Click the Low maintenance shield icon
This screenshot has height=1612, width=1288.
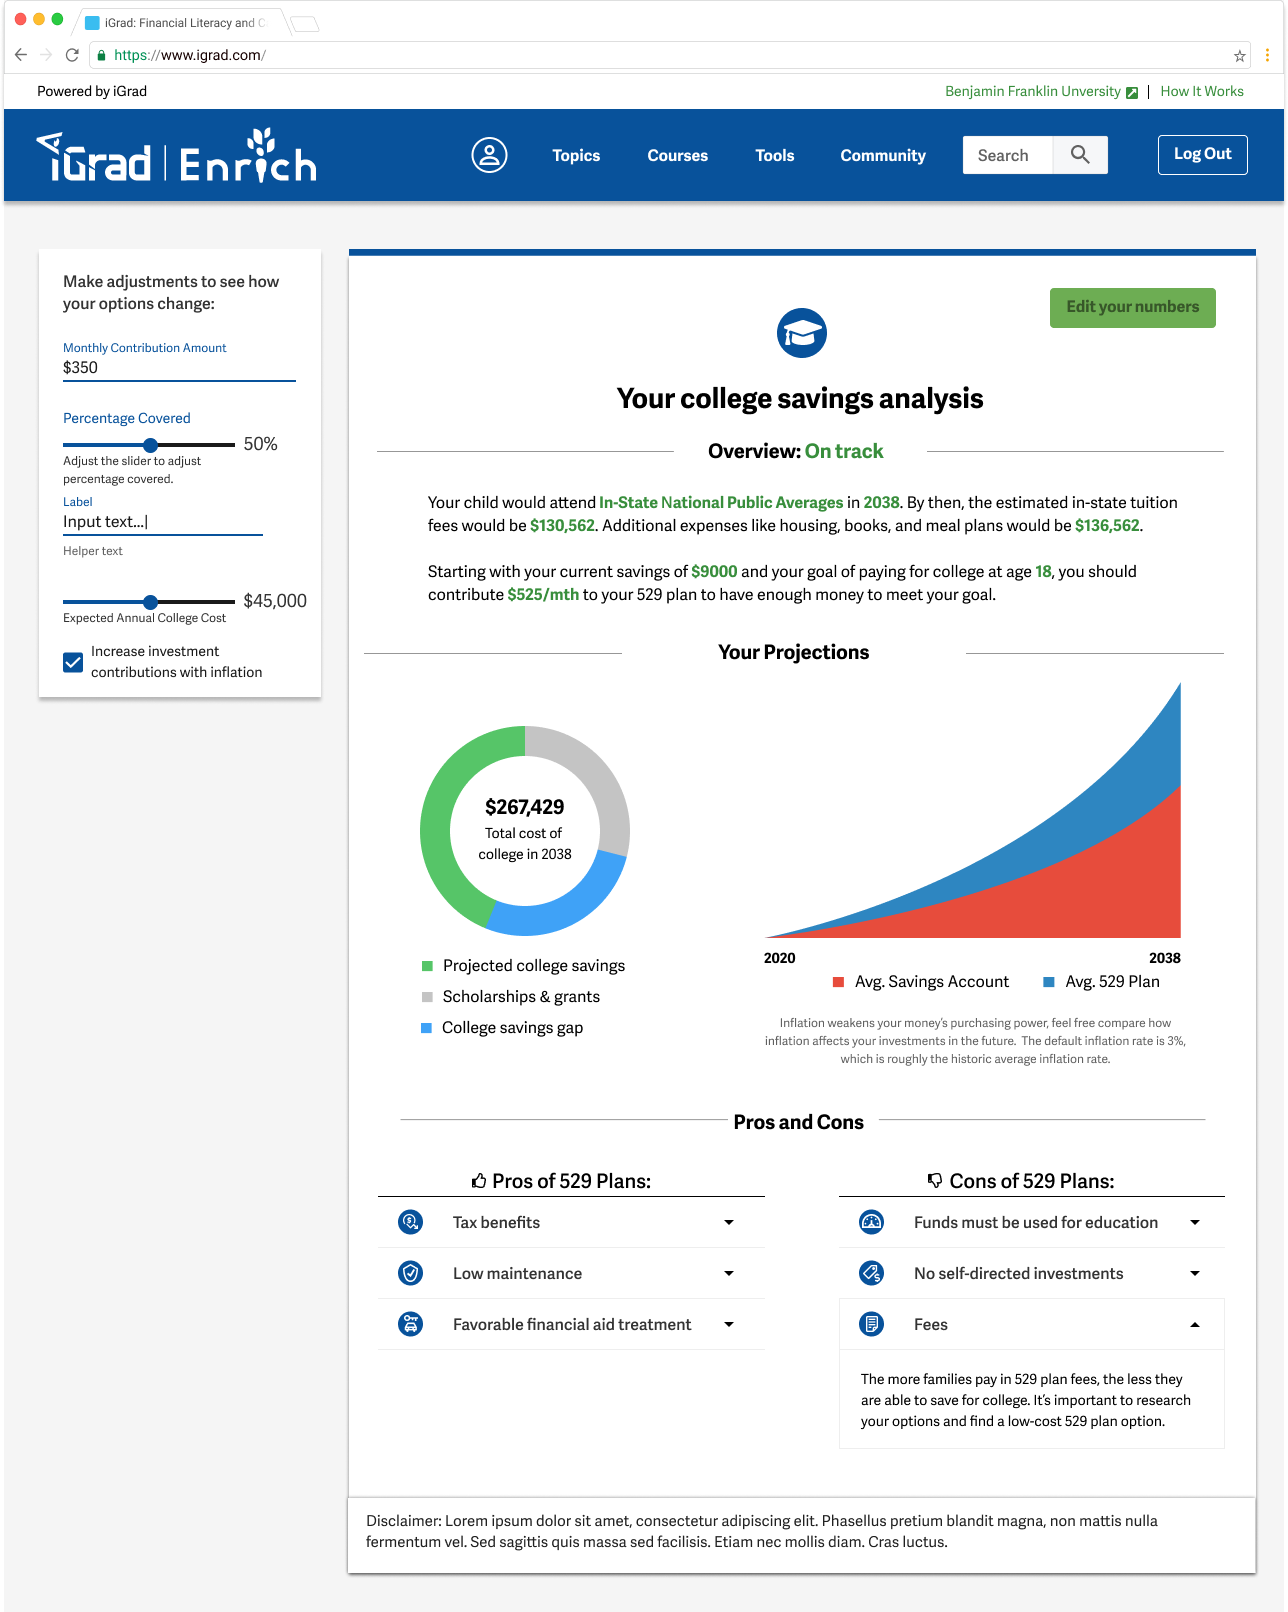tap(411, 1272)
